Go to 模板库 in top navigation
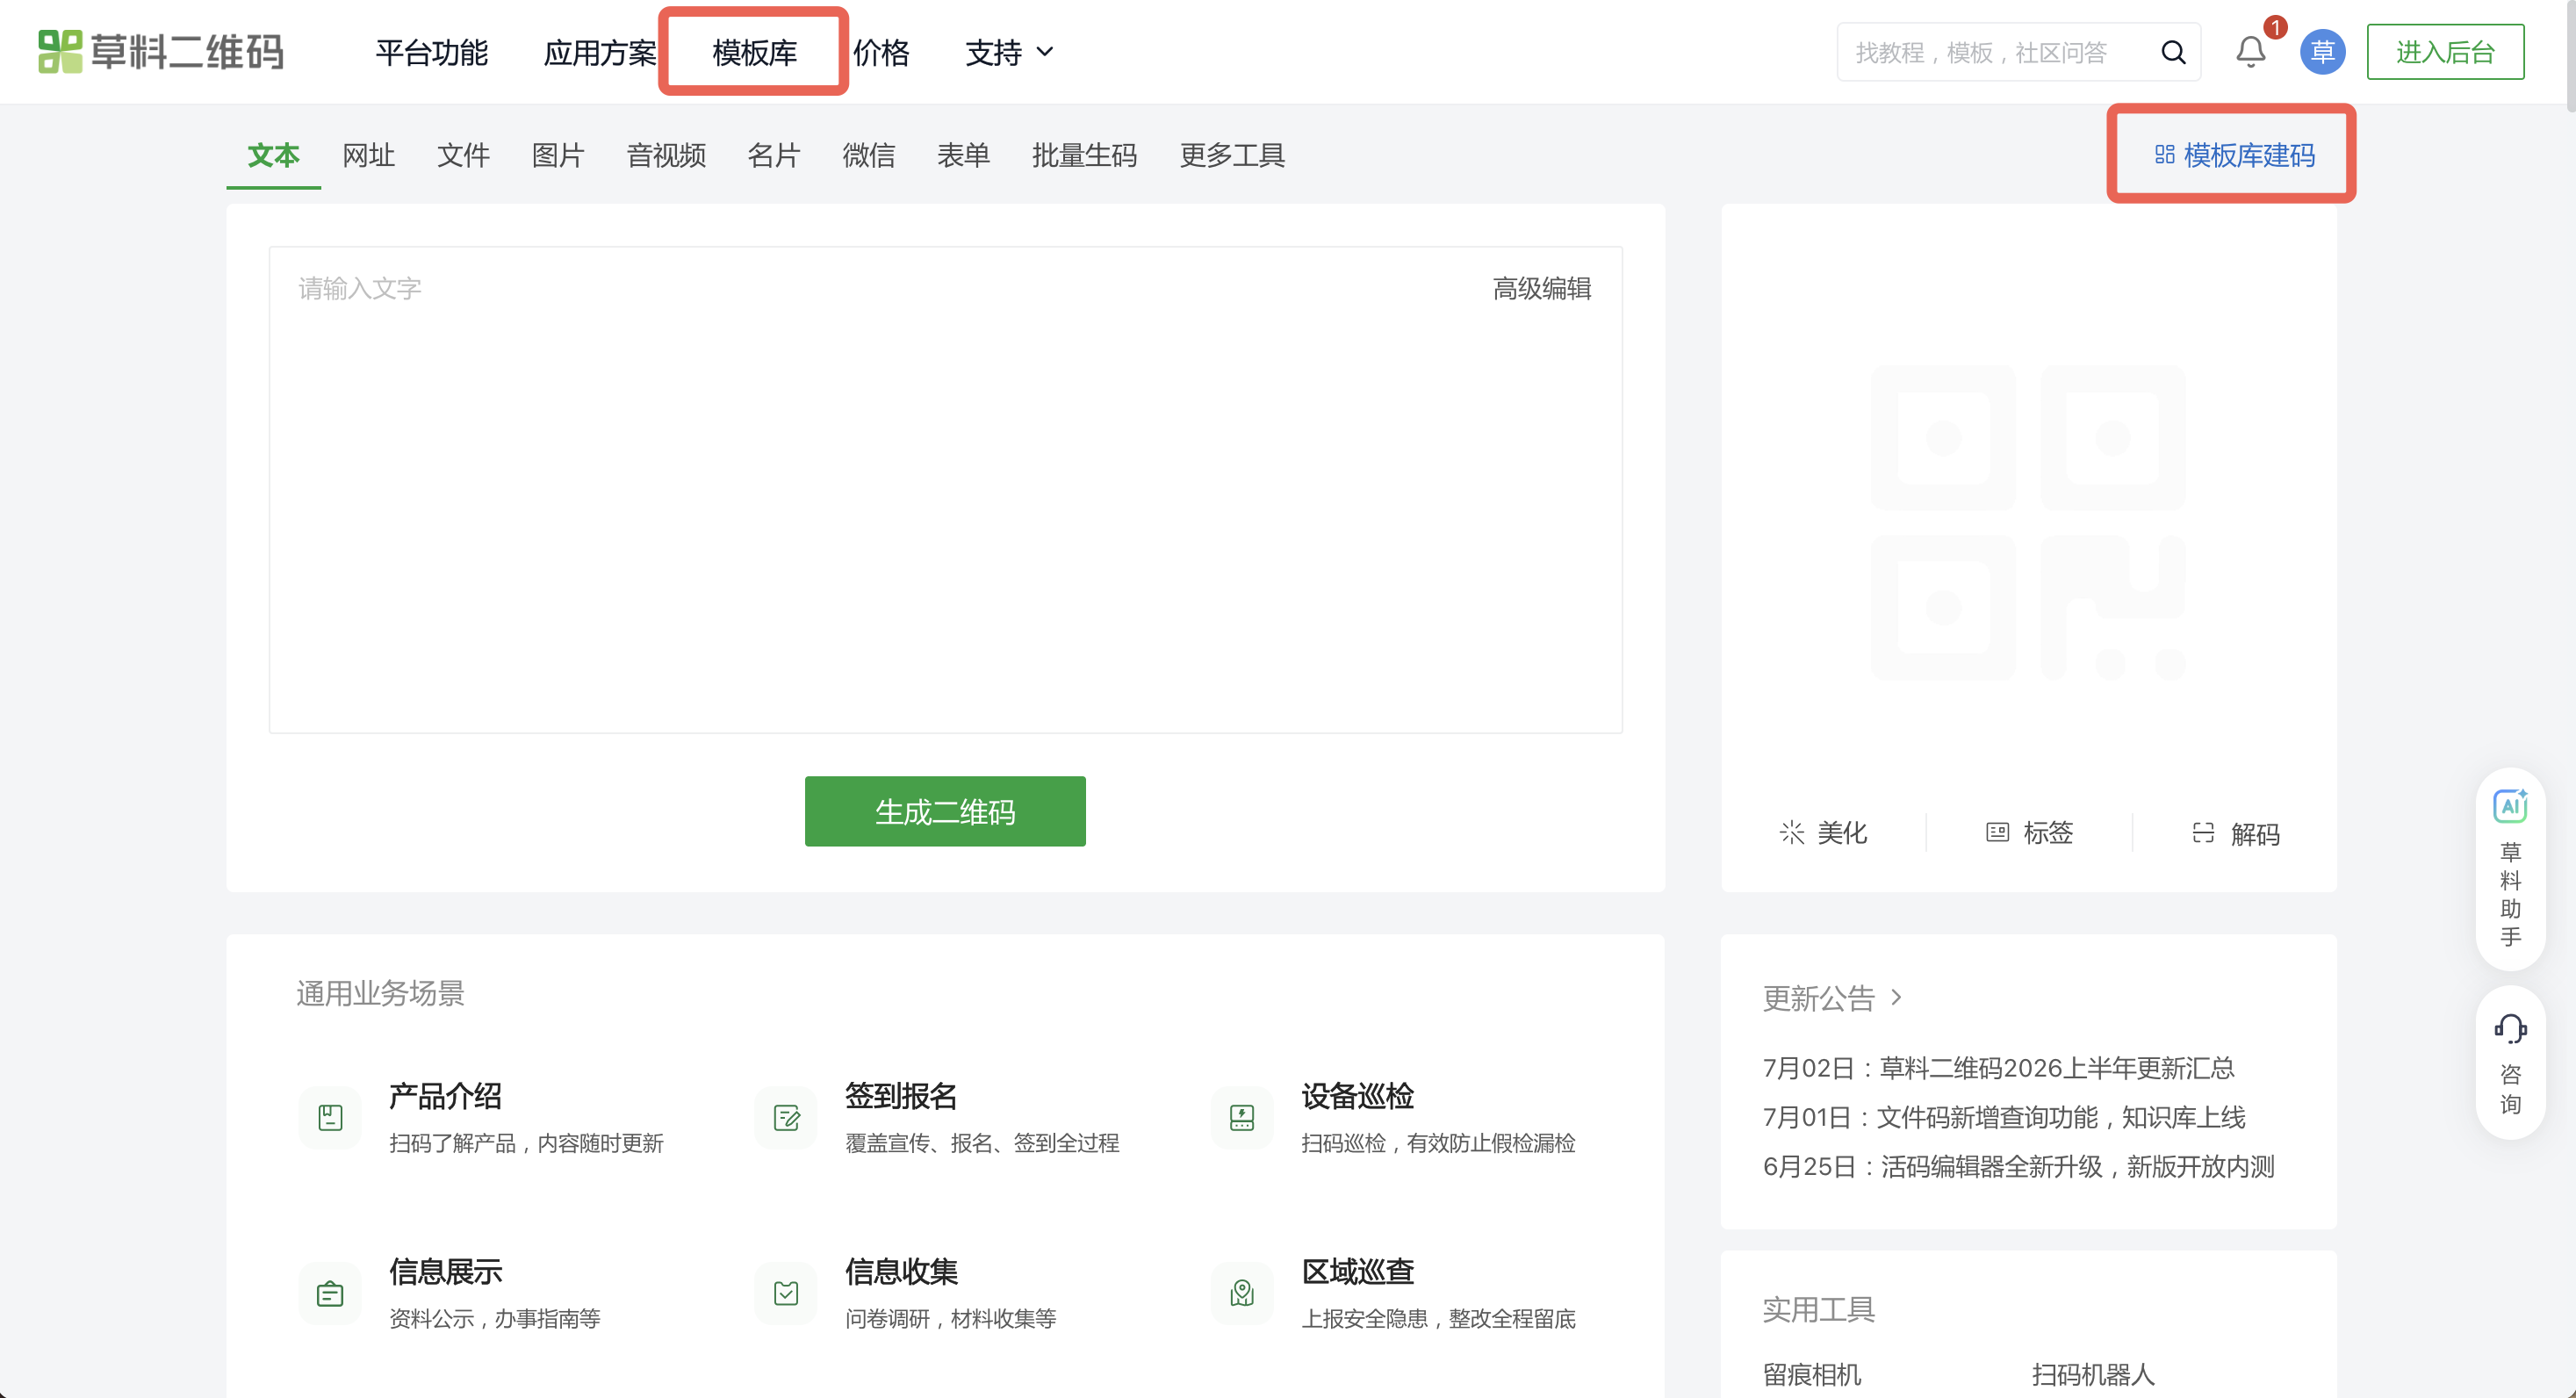This screenshot has height=1398, width=2576. click(x=755, y=52)
